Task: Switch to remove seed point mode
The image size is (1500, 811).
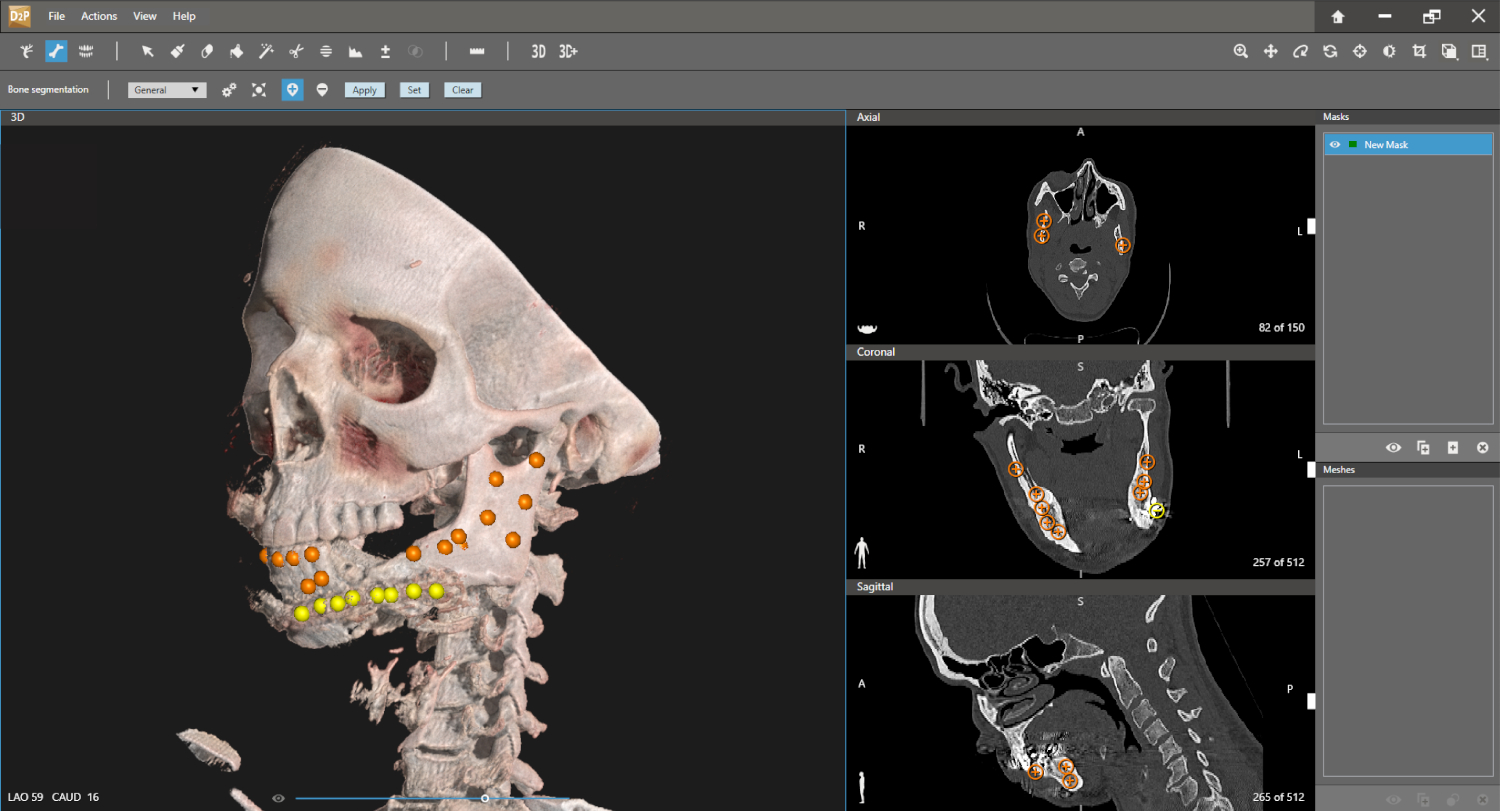Action: coord(322,90)
